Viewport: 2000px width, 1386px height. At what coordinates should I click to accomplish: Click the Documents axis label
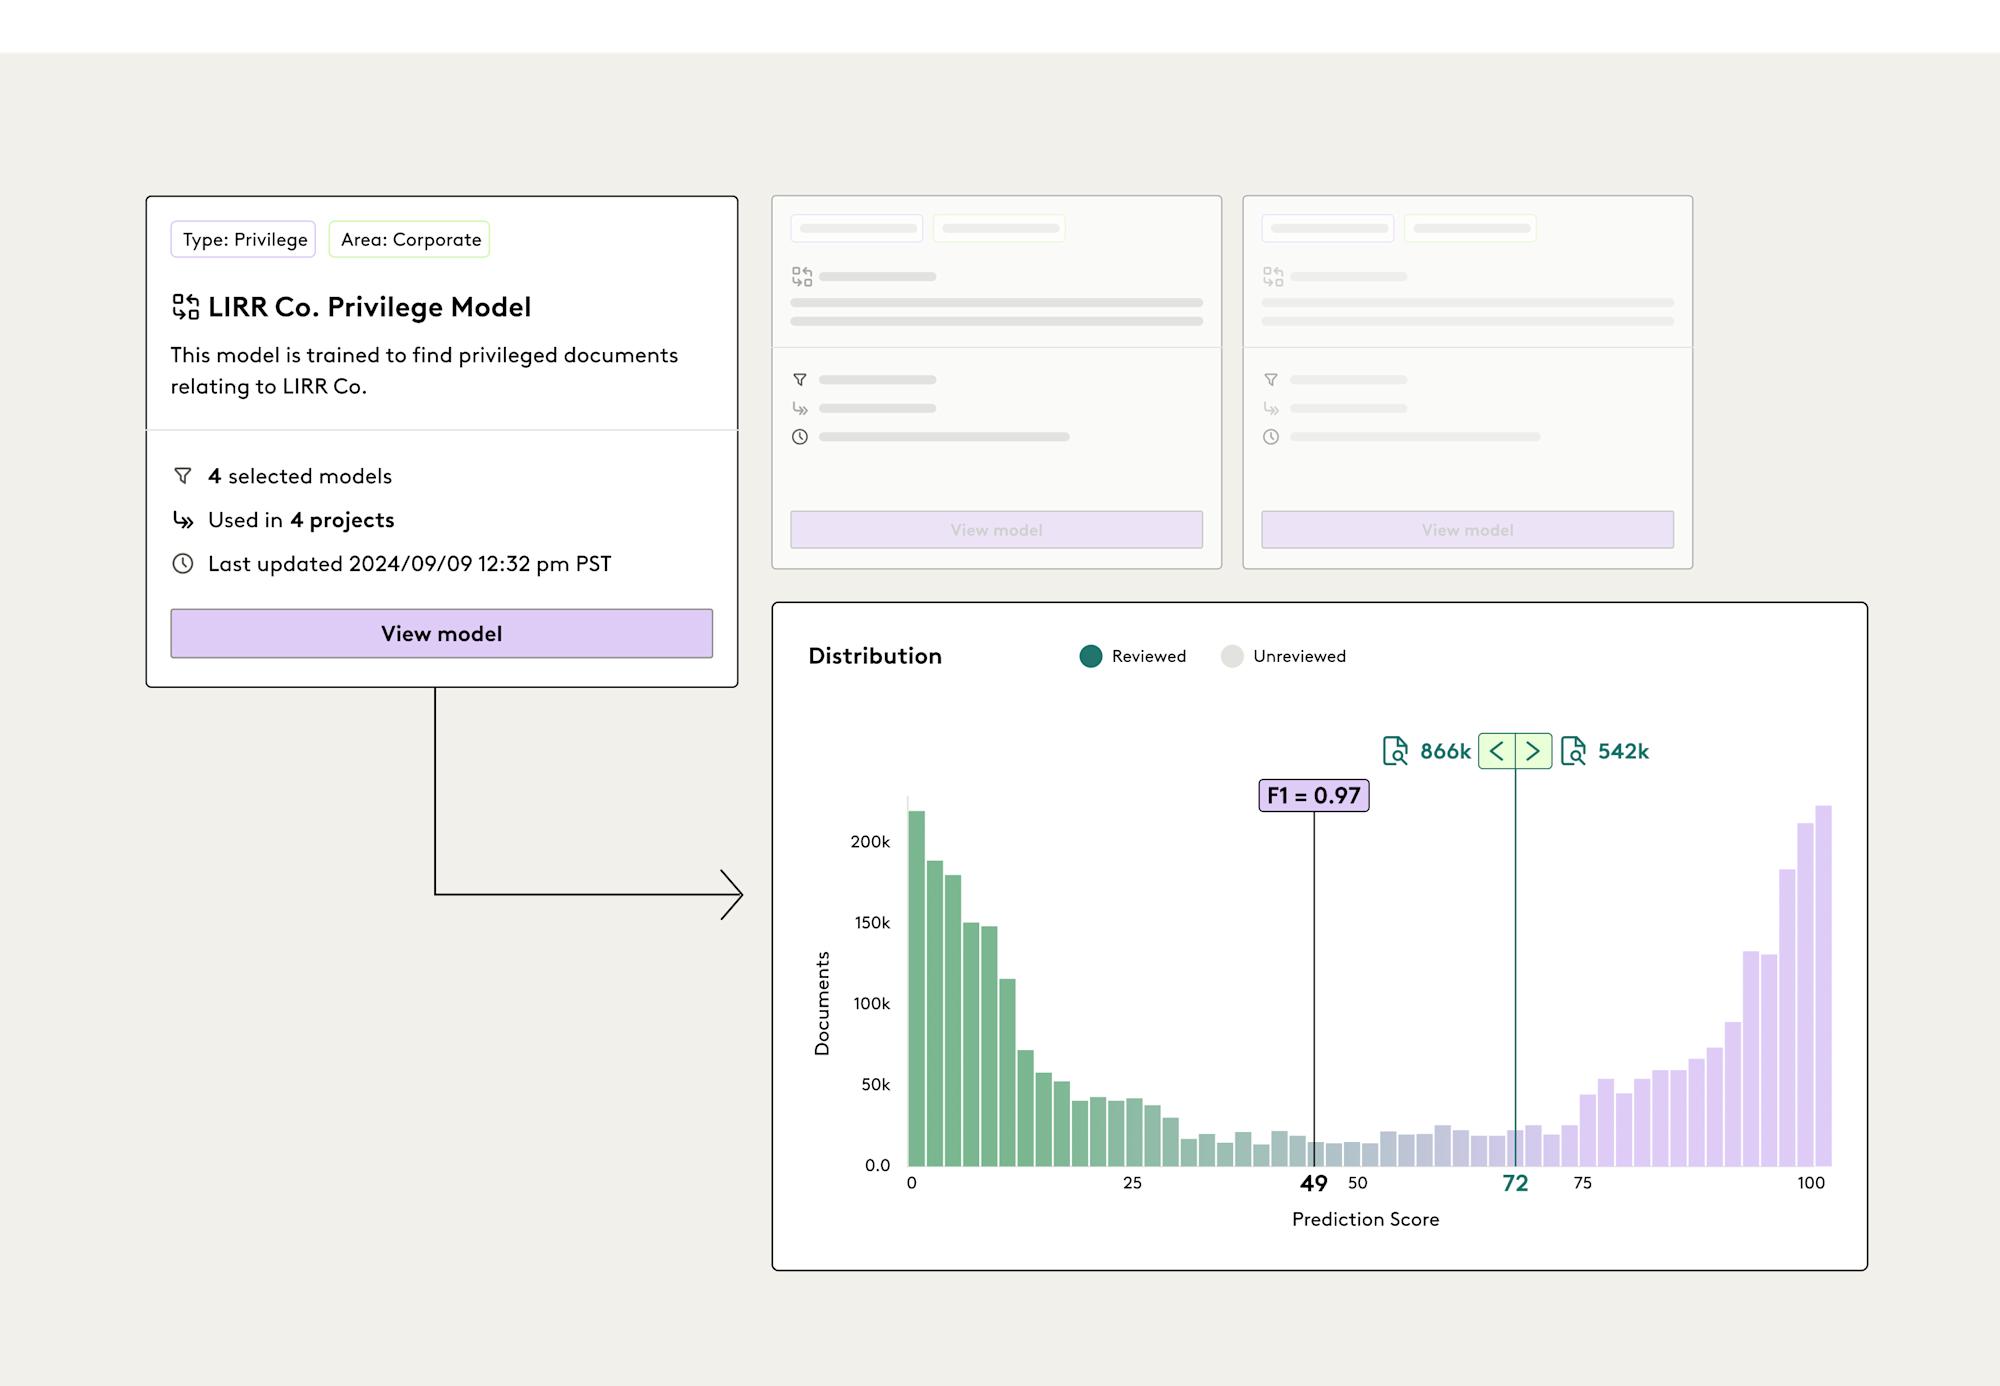click(822, 1003)
